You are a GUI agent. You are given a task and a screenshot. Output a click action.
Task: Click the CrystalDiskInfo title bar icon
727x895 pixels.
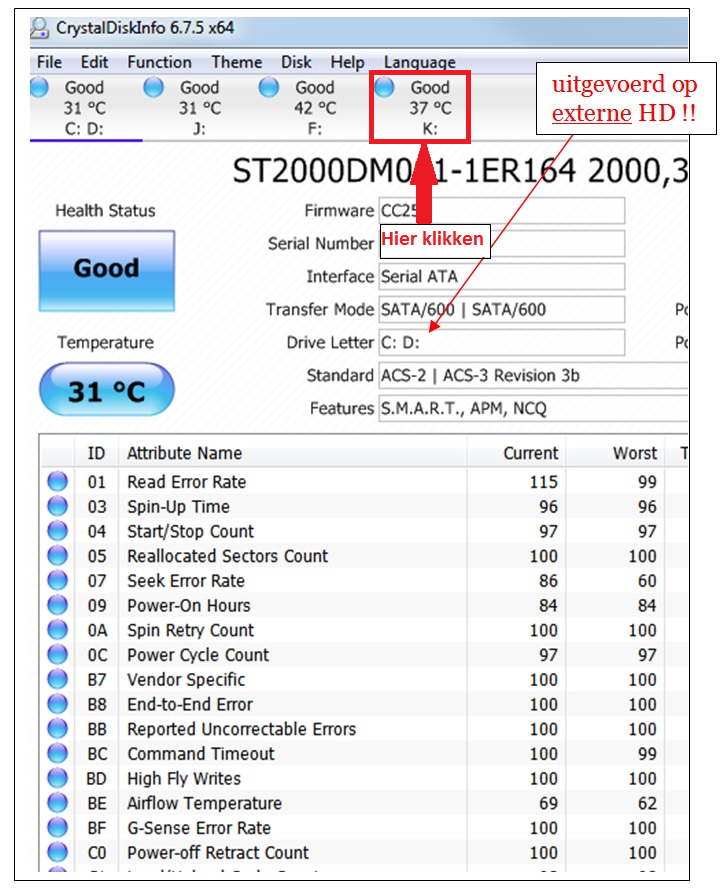point(40,28)
